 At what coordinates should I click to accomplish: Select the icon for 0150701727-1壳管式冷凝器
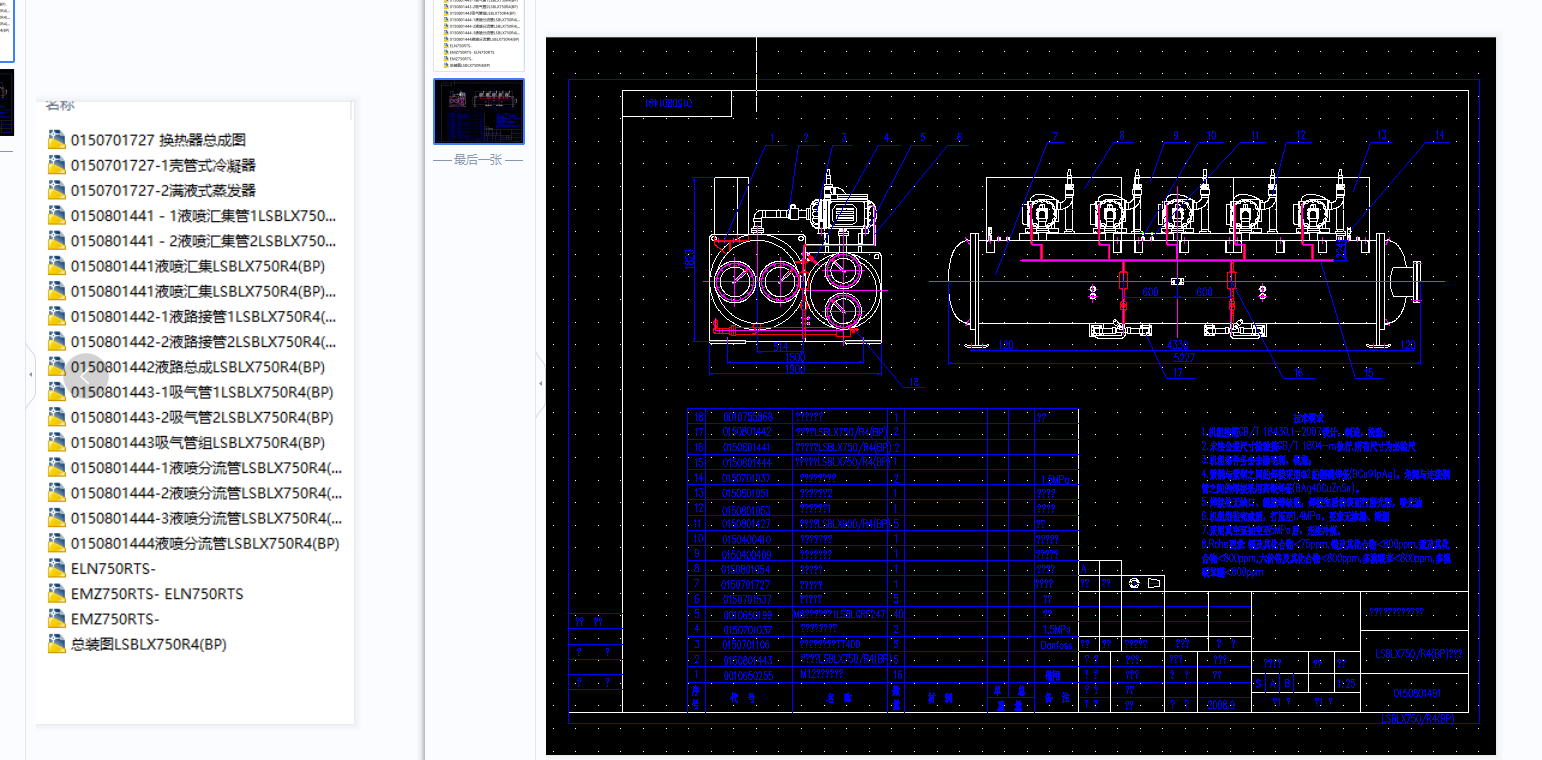click(56, 165)
